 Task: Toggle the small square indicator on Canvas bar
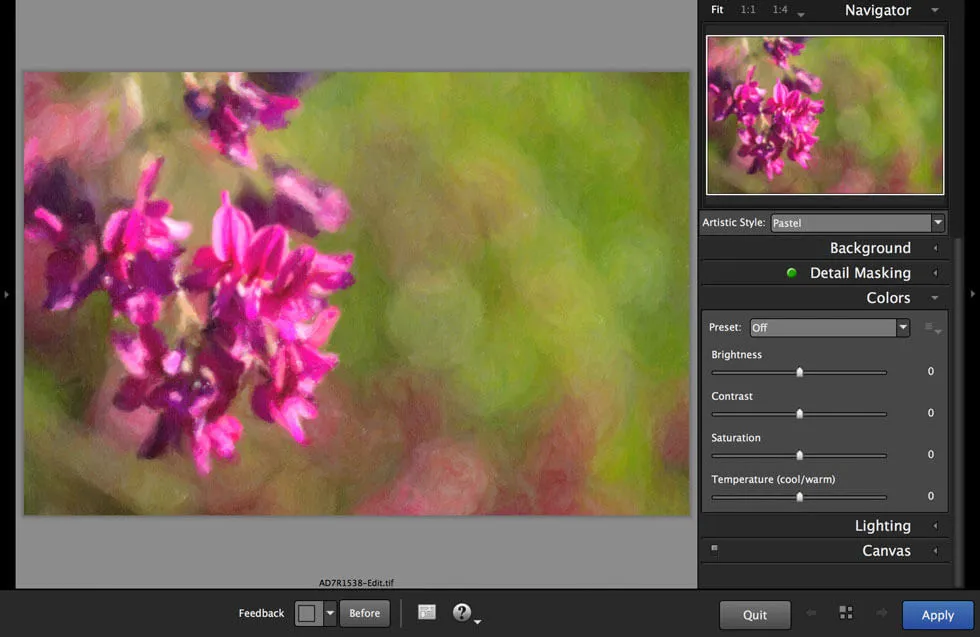coord(714,548)
